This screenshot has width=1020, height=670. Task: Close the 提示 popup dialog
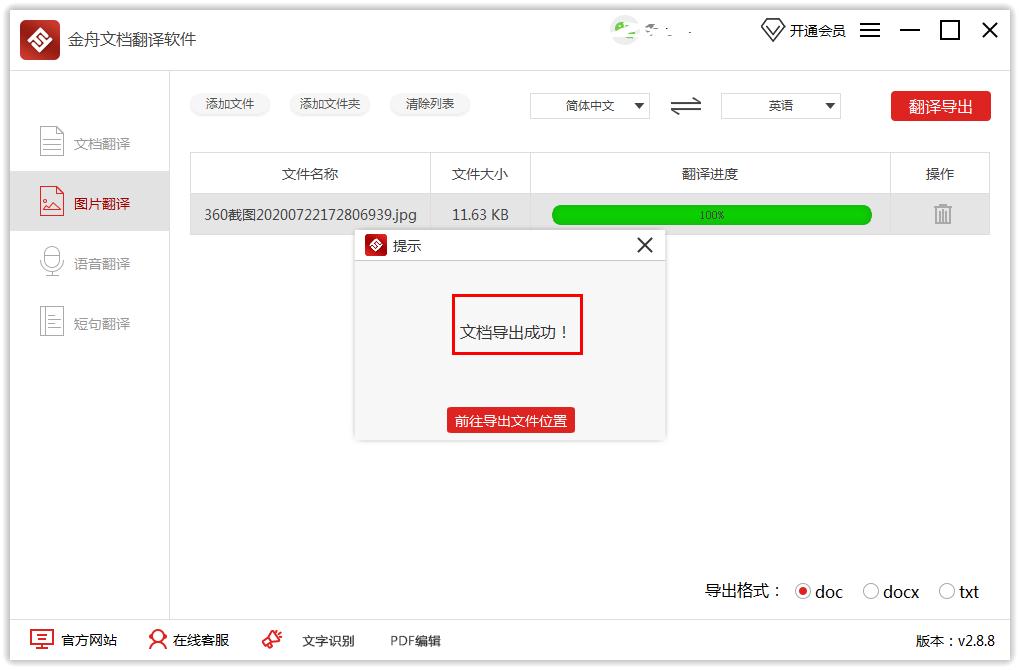644,244
